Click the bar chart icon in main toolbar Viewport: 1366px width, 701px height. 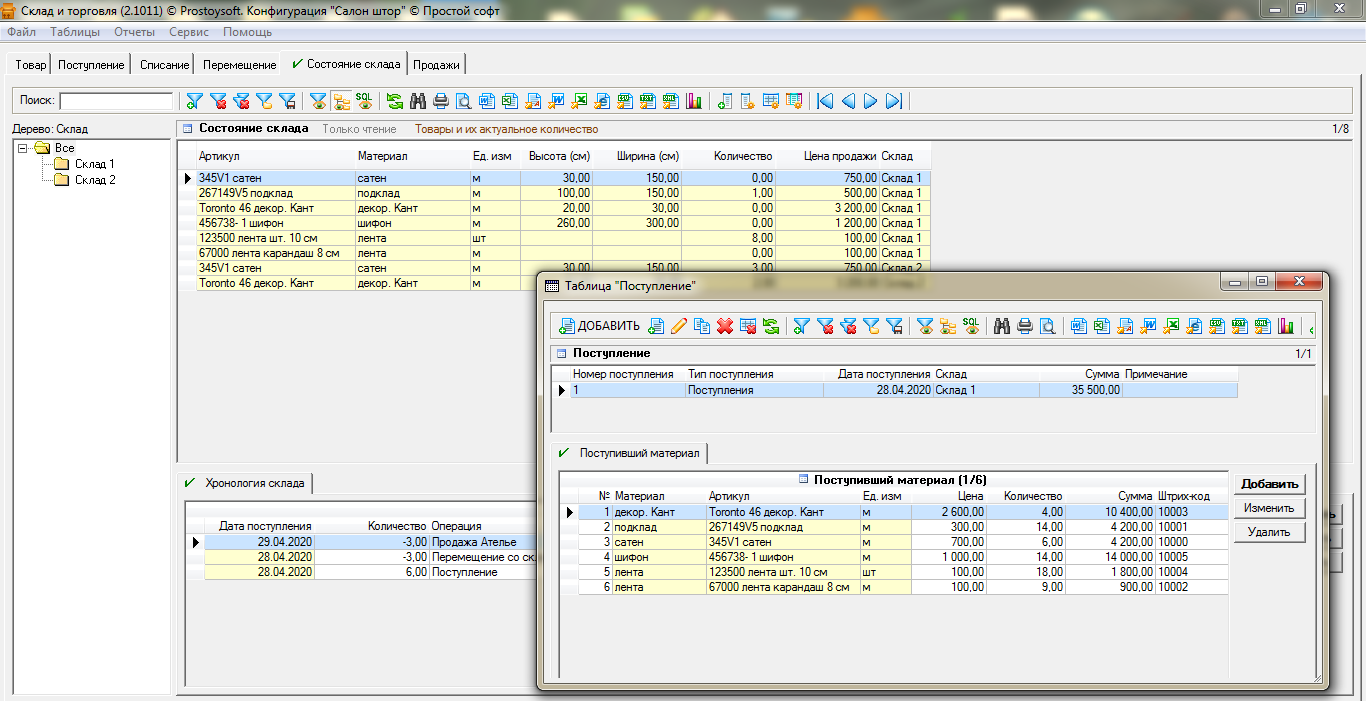(x=693, y=101)
